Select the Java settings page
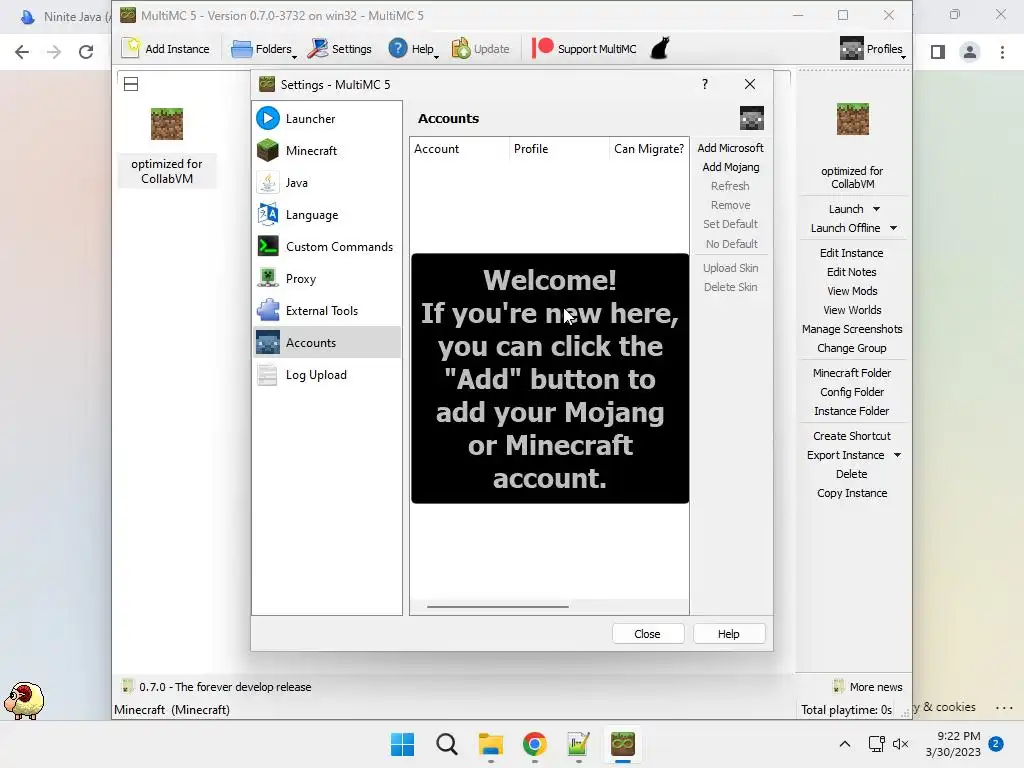 tap(327, 183)
